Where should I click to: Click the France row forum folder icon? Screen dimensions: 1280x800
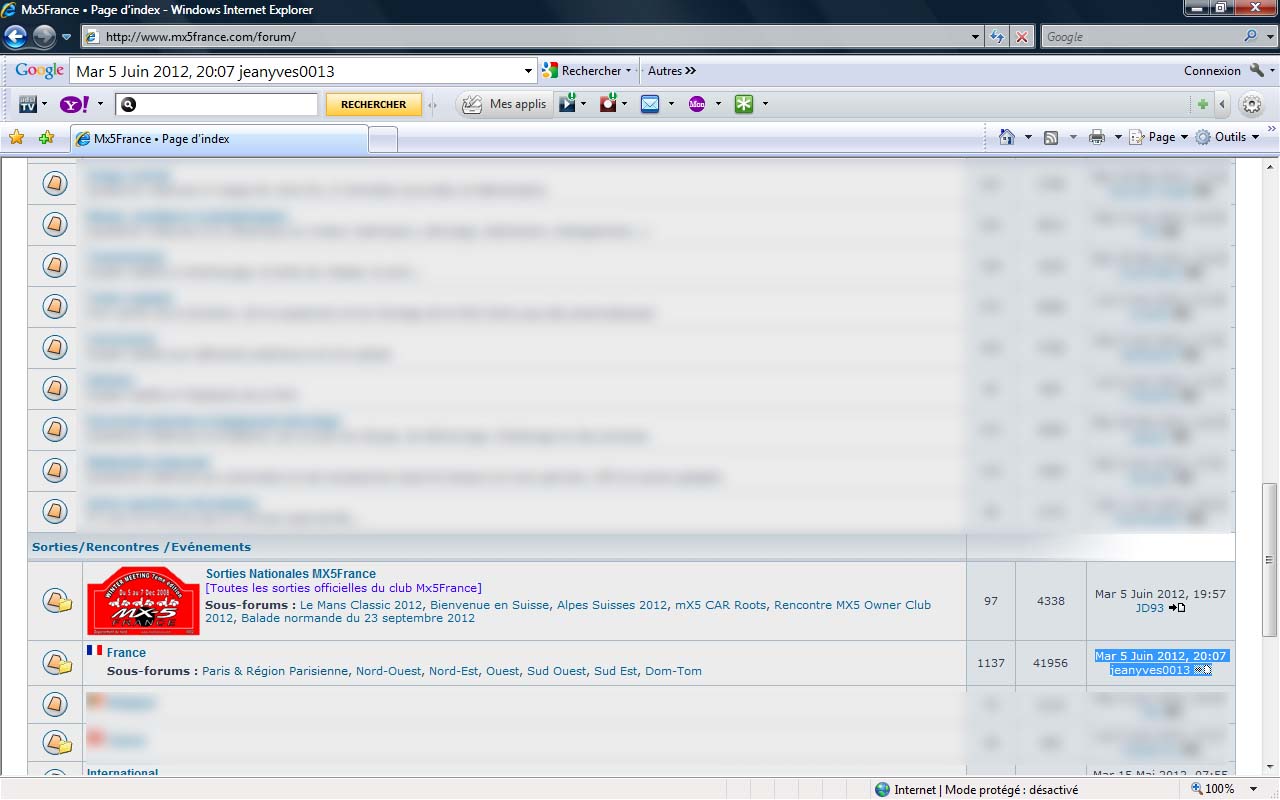coord(57,662)
